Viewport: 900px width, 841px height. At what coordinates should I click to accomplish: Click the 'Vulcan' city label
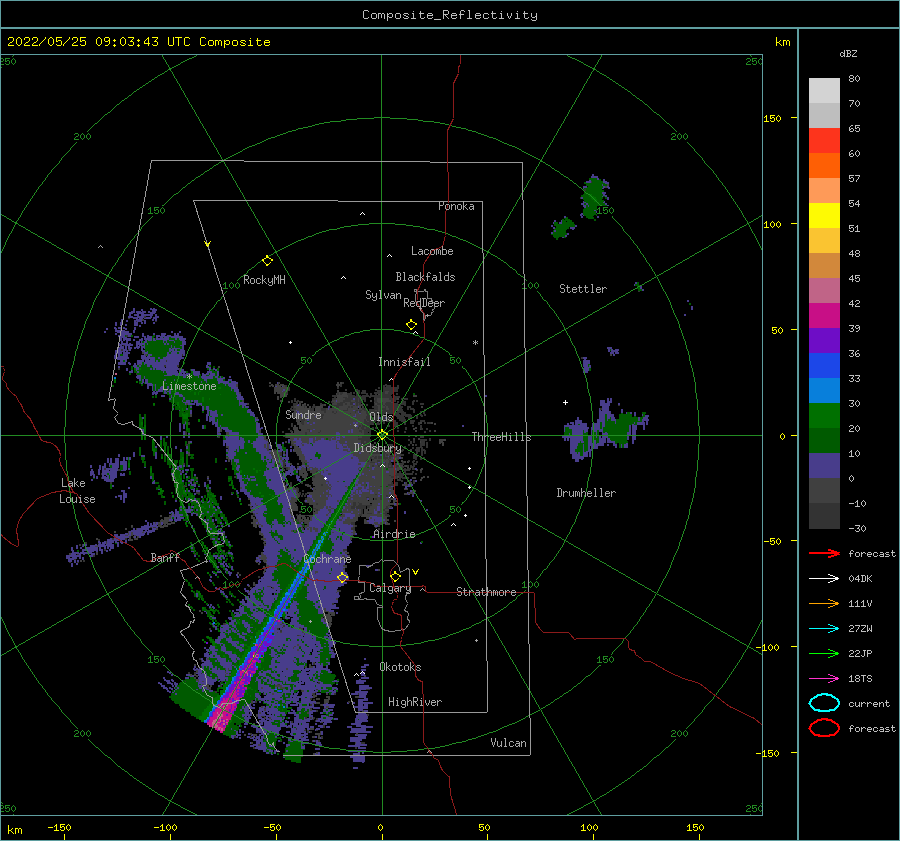508,743
